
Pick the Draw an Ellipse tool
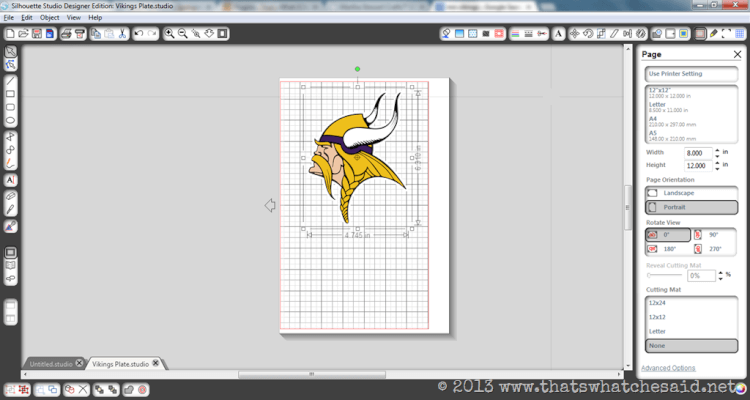[11, 121]
